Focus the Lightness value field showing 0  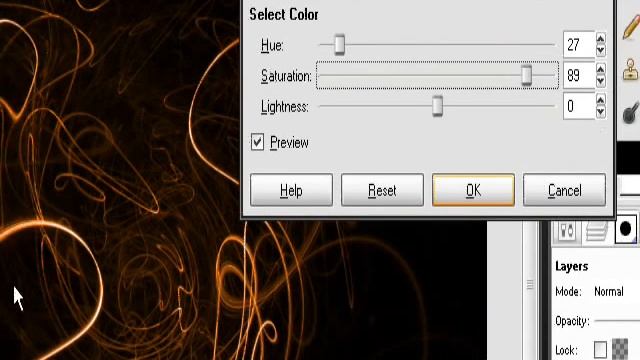tap(579, 106)
